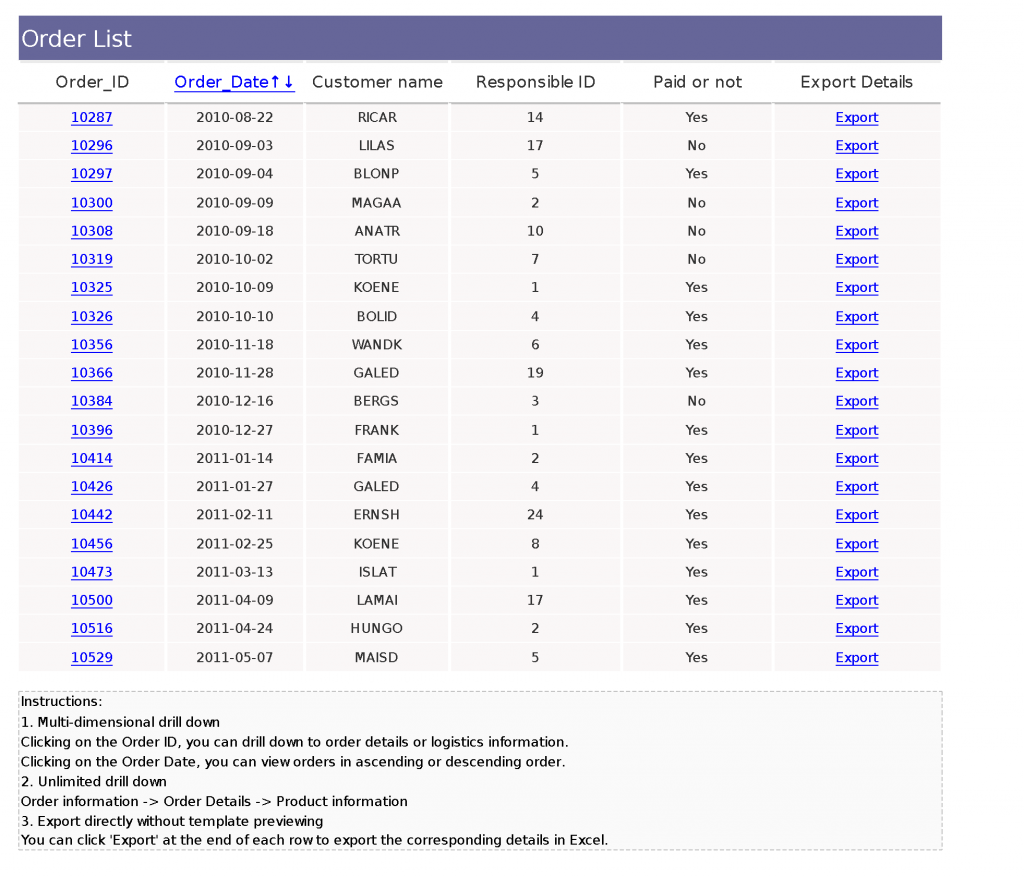The height and width of the screenshot is (877, 1024).
Task: Drill into order 10500
Action: [x=91, y=600]
